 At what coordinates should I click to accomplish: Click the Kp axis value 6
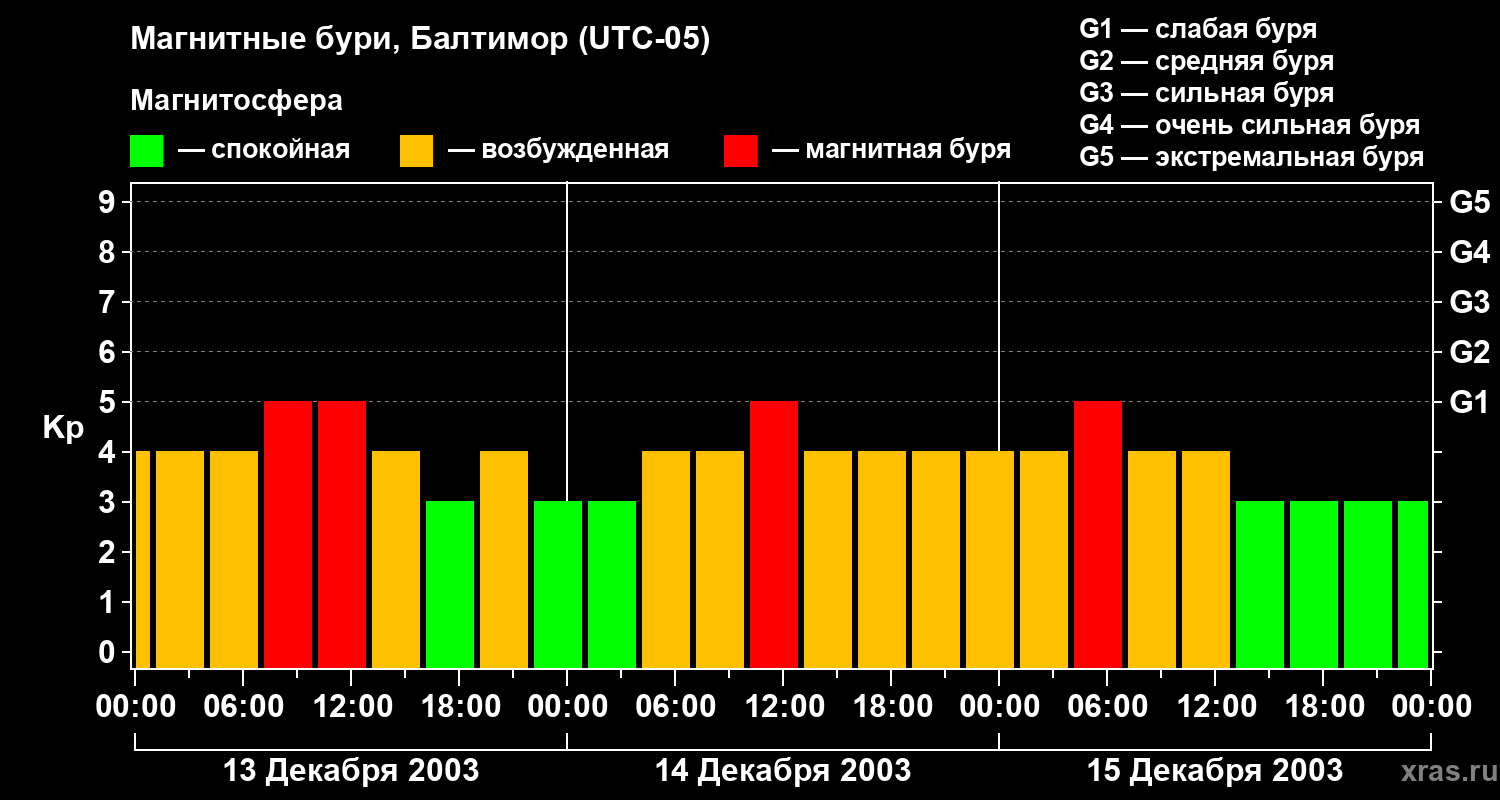(x=109, y=352)
